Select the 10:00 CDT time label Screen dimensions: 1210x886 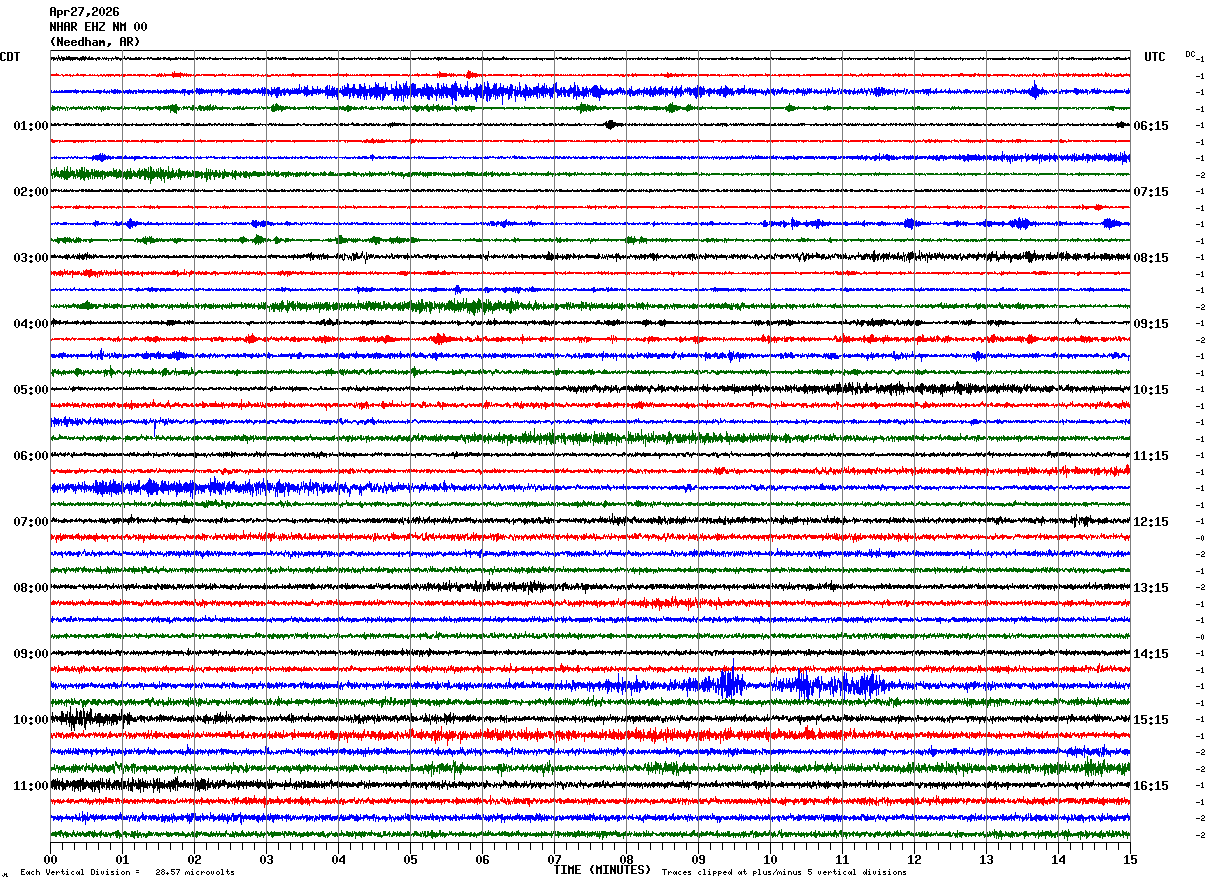pyautogui.click(x=31, y=720)
